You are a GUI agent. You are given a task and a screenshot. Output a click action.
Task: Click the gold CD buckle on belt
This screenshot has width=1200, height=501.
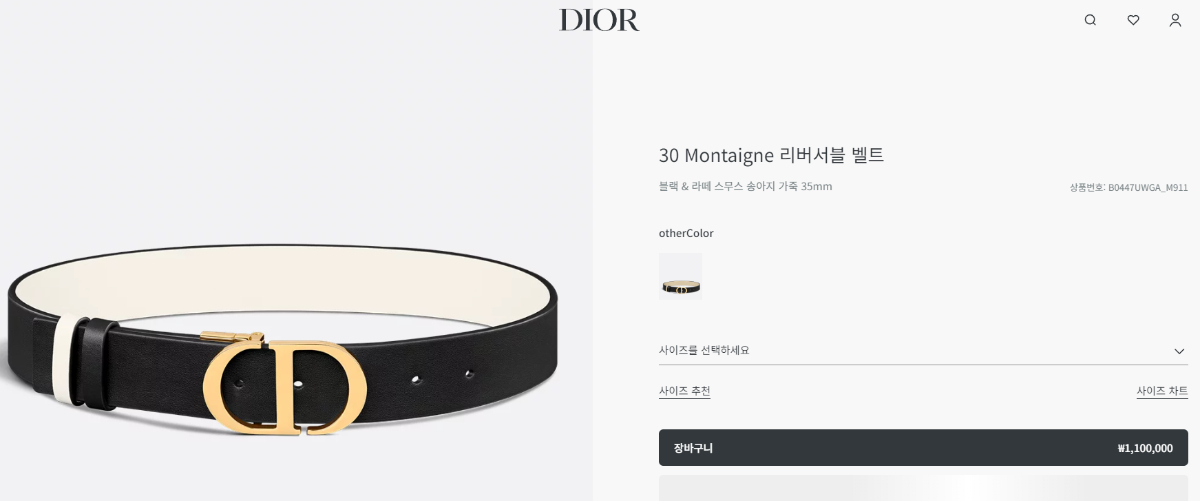(x=284, y=386)
